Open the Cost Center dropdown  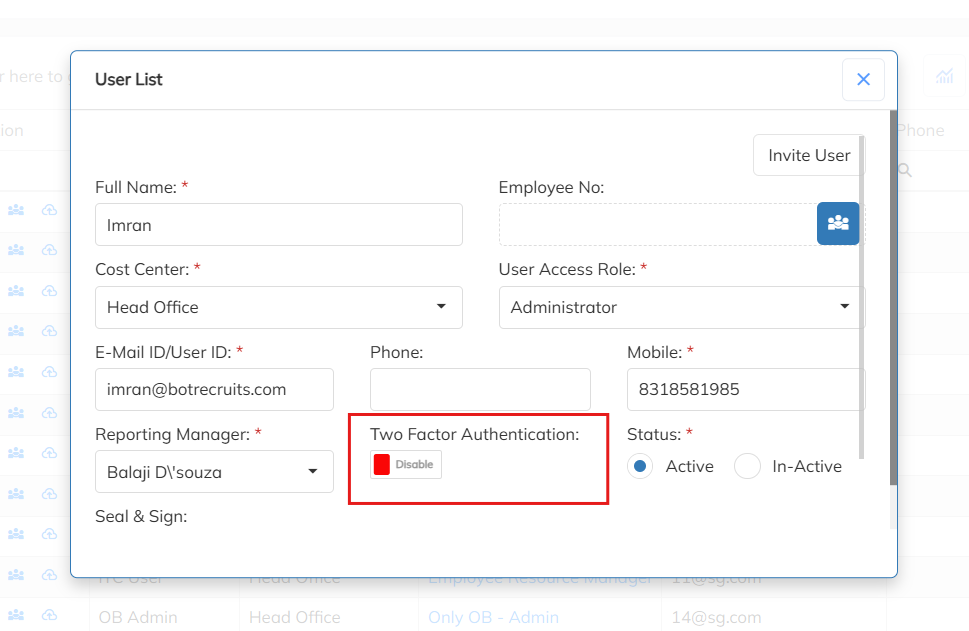(278, 307)
